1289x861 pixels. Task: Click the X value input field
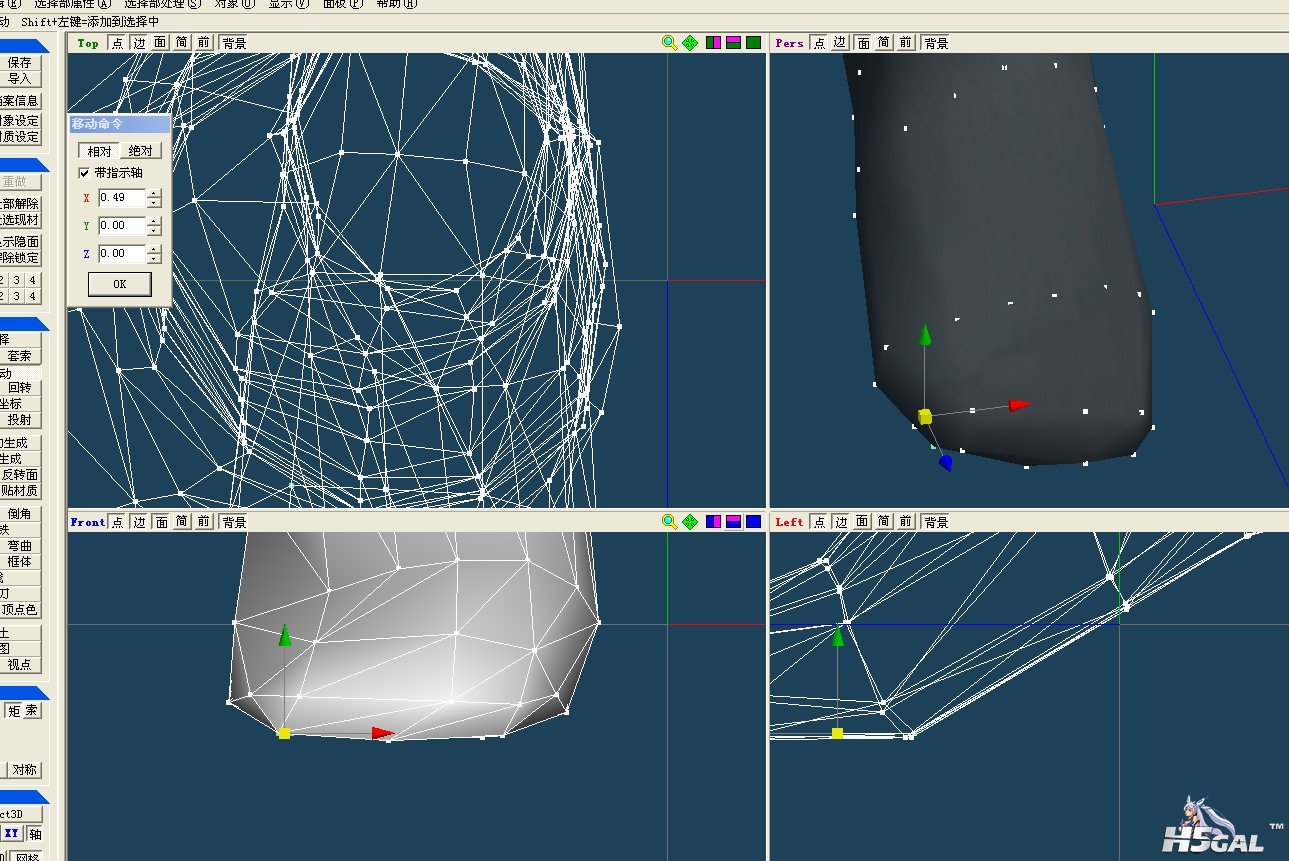click(x=121, y=198)
